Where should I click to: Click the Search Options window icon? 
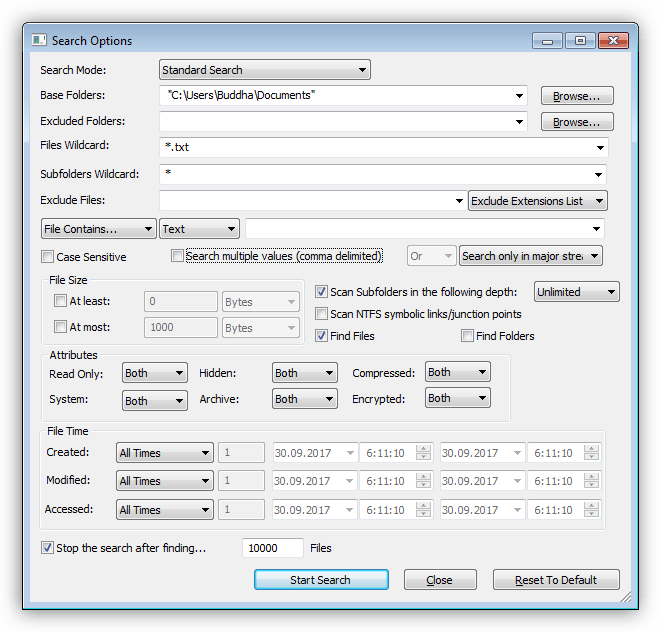(39, 40)
